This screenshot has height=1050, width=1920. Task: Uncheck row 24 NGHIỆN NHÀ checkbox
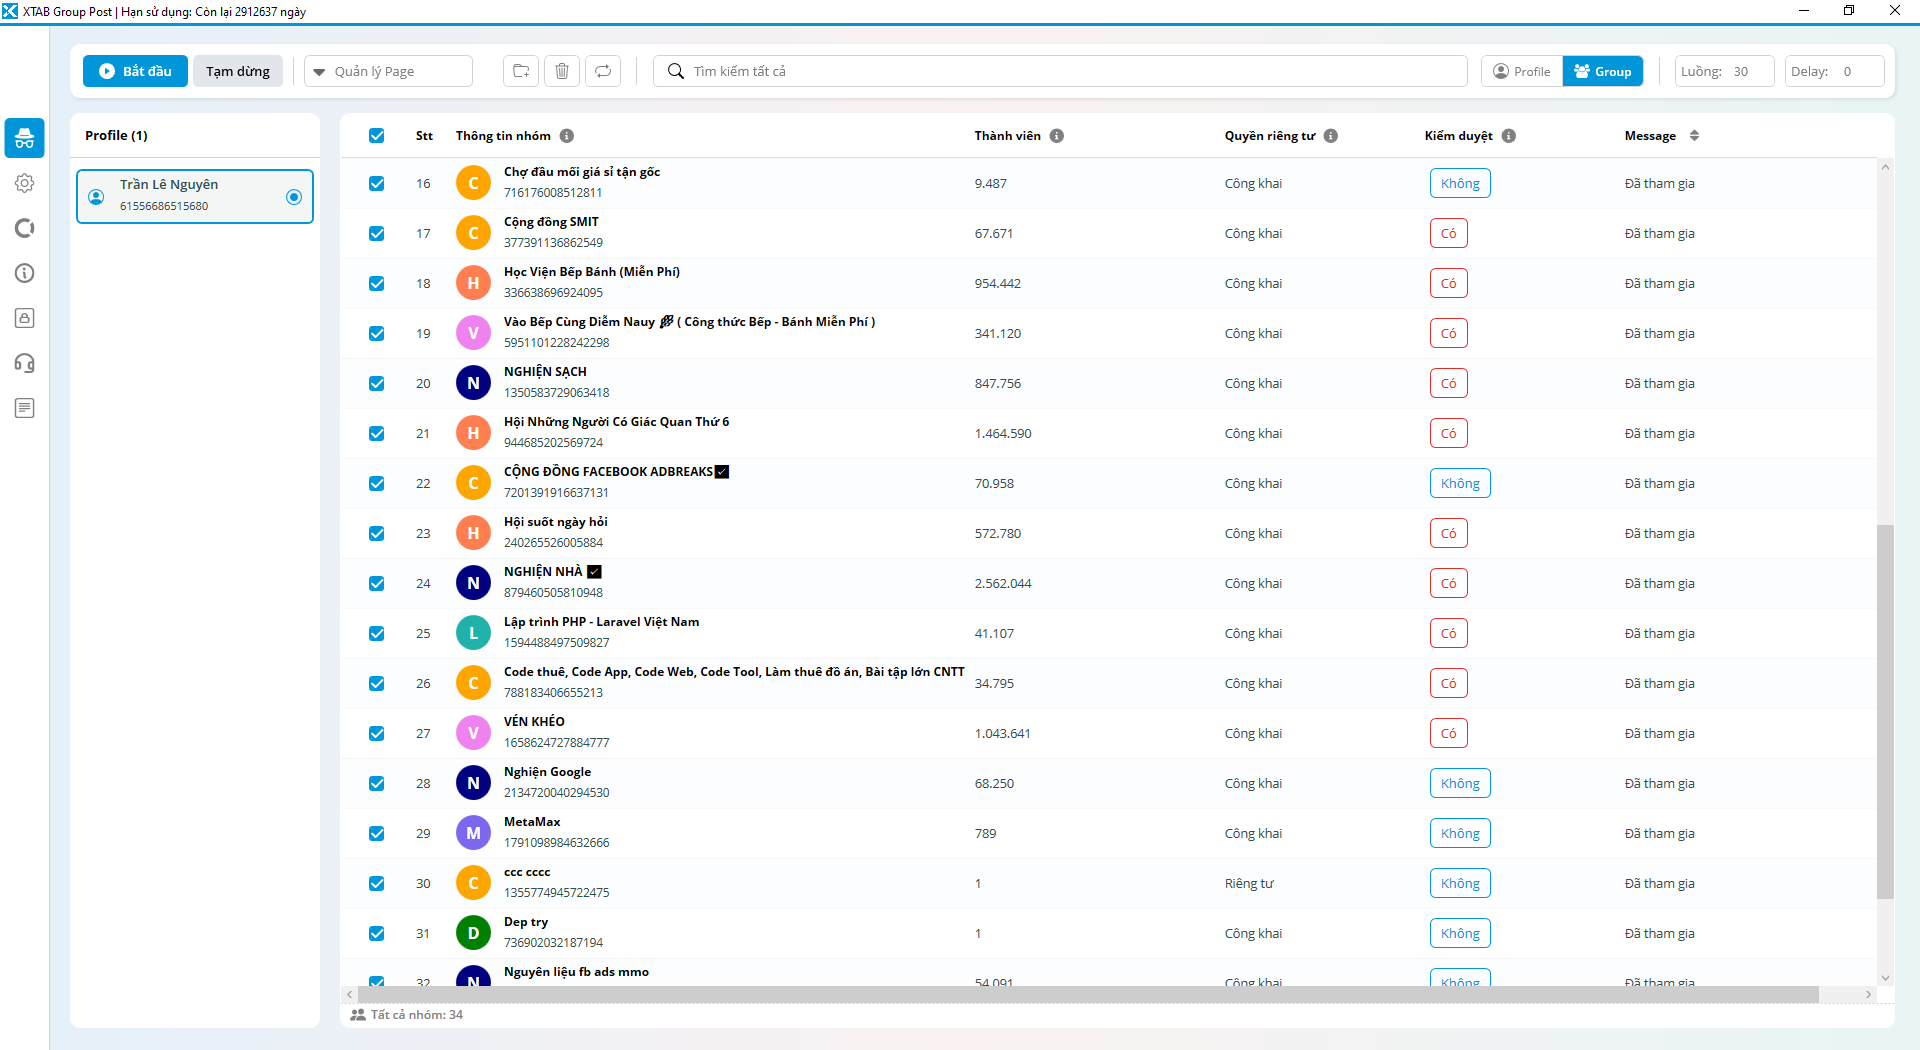point(377,583)
